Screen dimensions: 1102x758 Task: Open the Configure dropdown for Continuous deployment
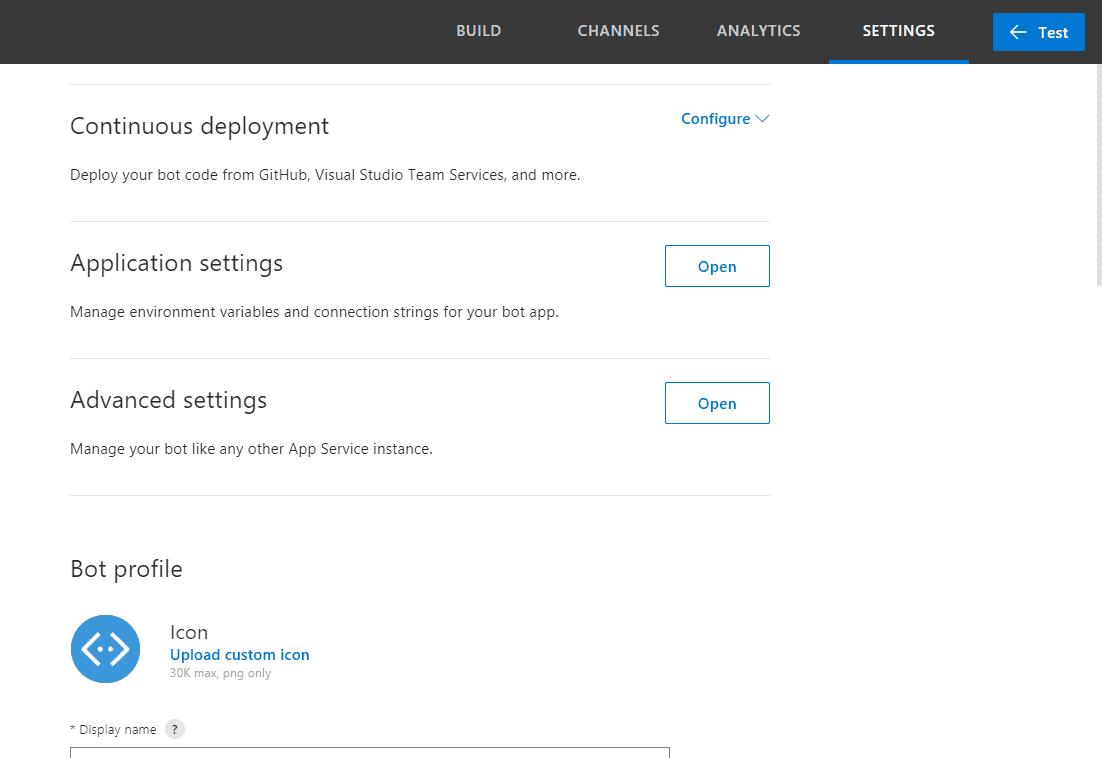[716, 119]
